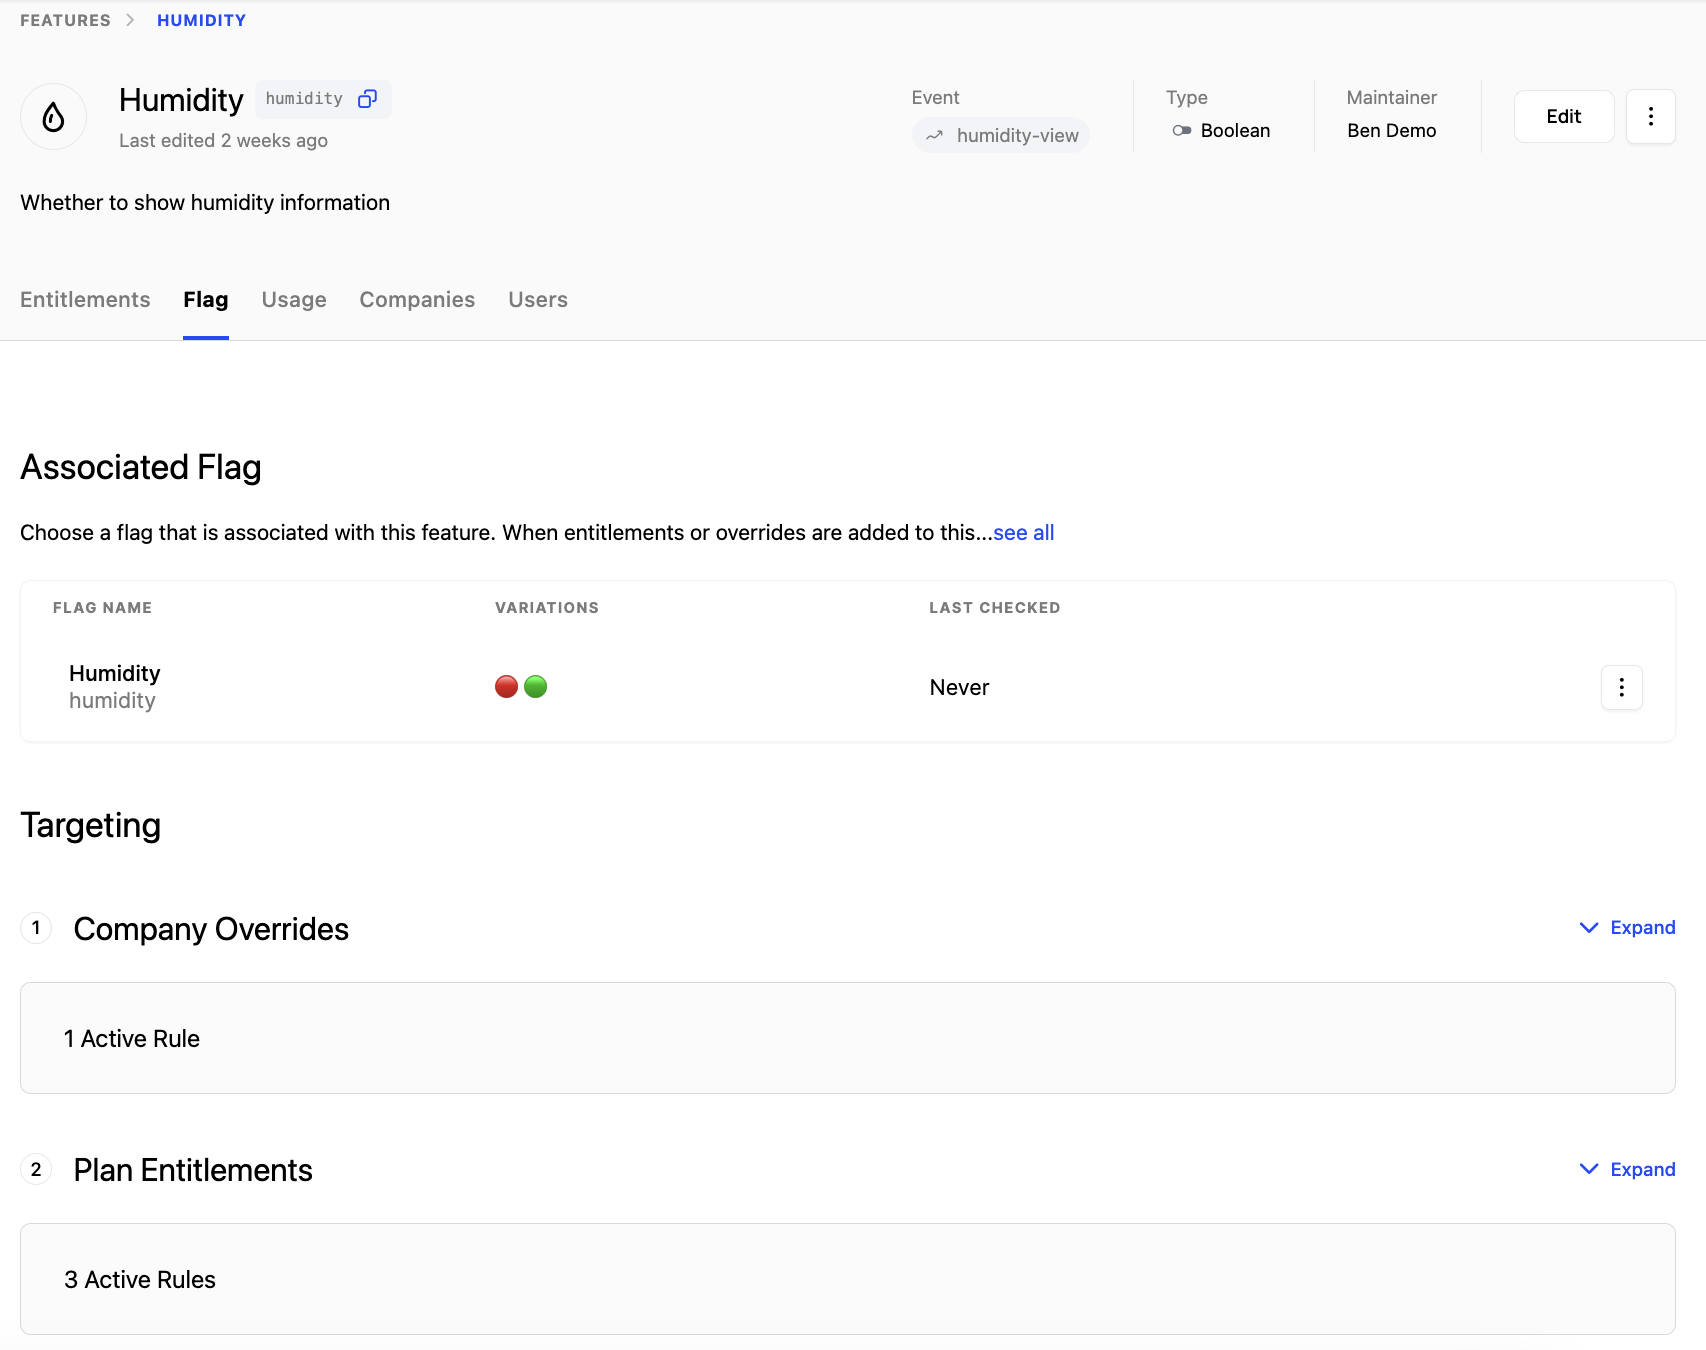Open the 3 Active Rules panel
Viewport: 1706px width, 1350px height.
click(x=847, y=1279)
